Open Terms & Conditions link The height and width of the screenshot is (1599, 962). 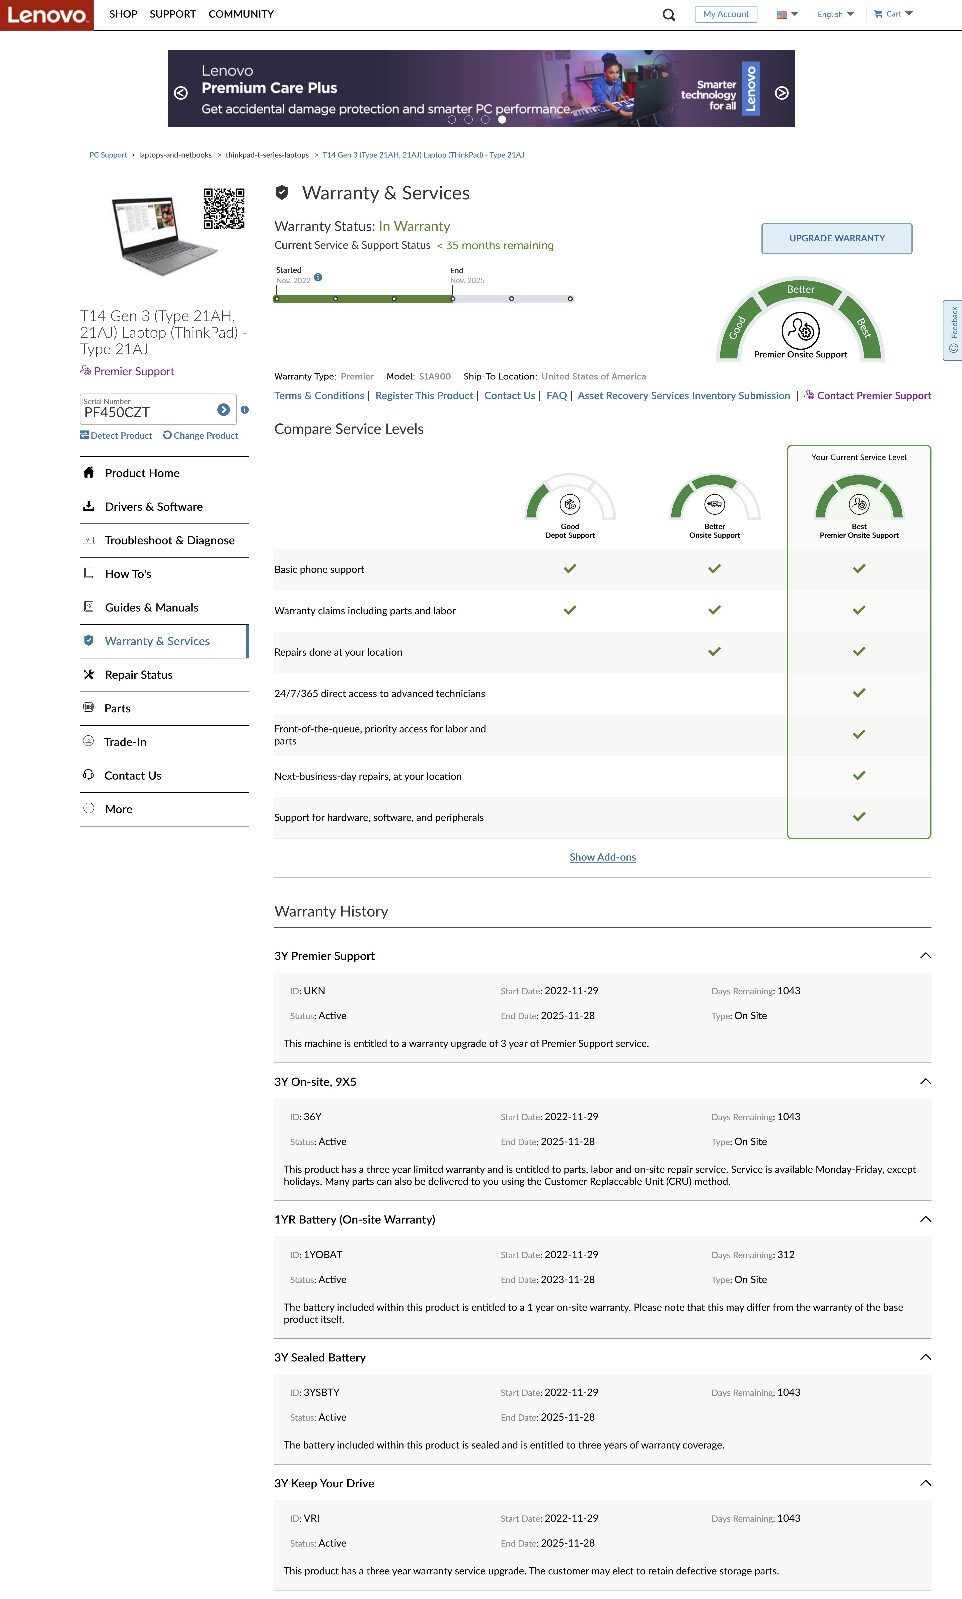[319, 396]
